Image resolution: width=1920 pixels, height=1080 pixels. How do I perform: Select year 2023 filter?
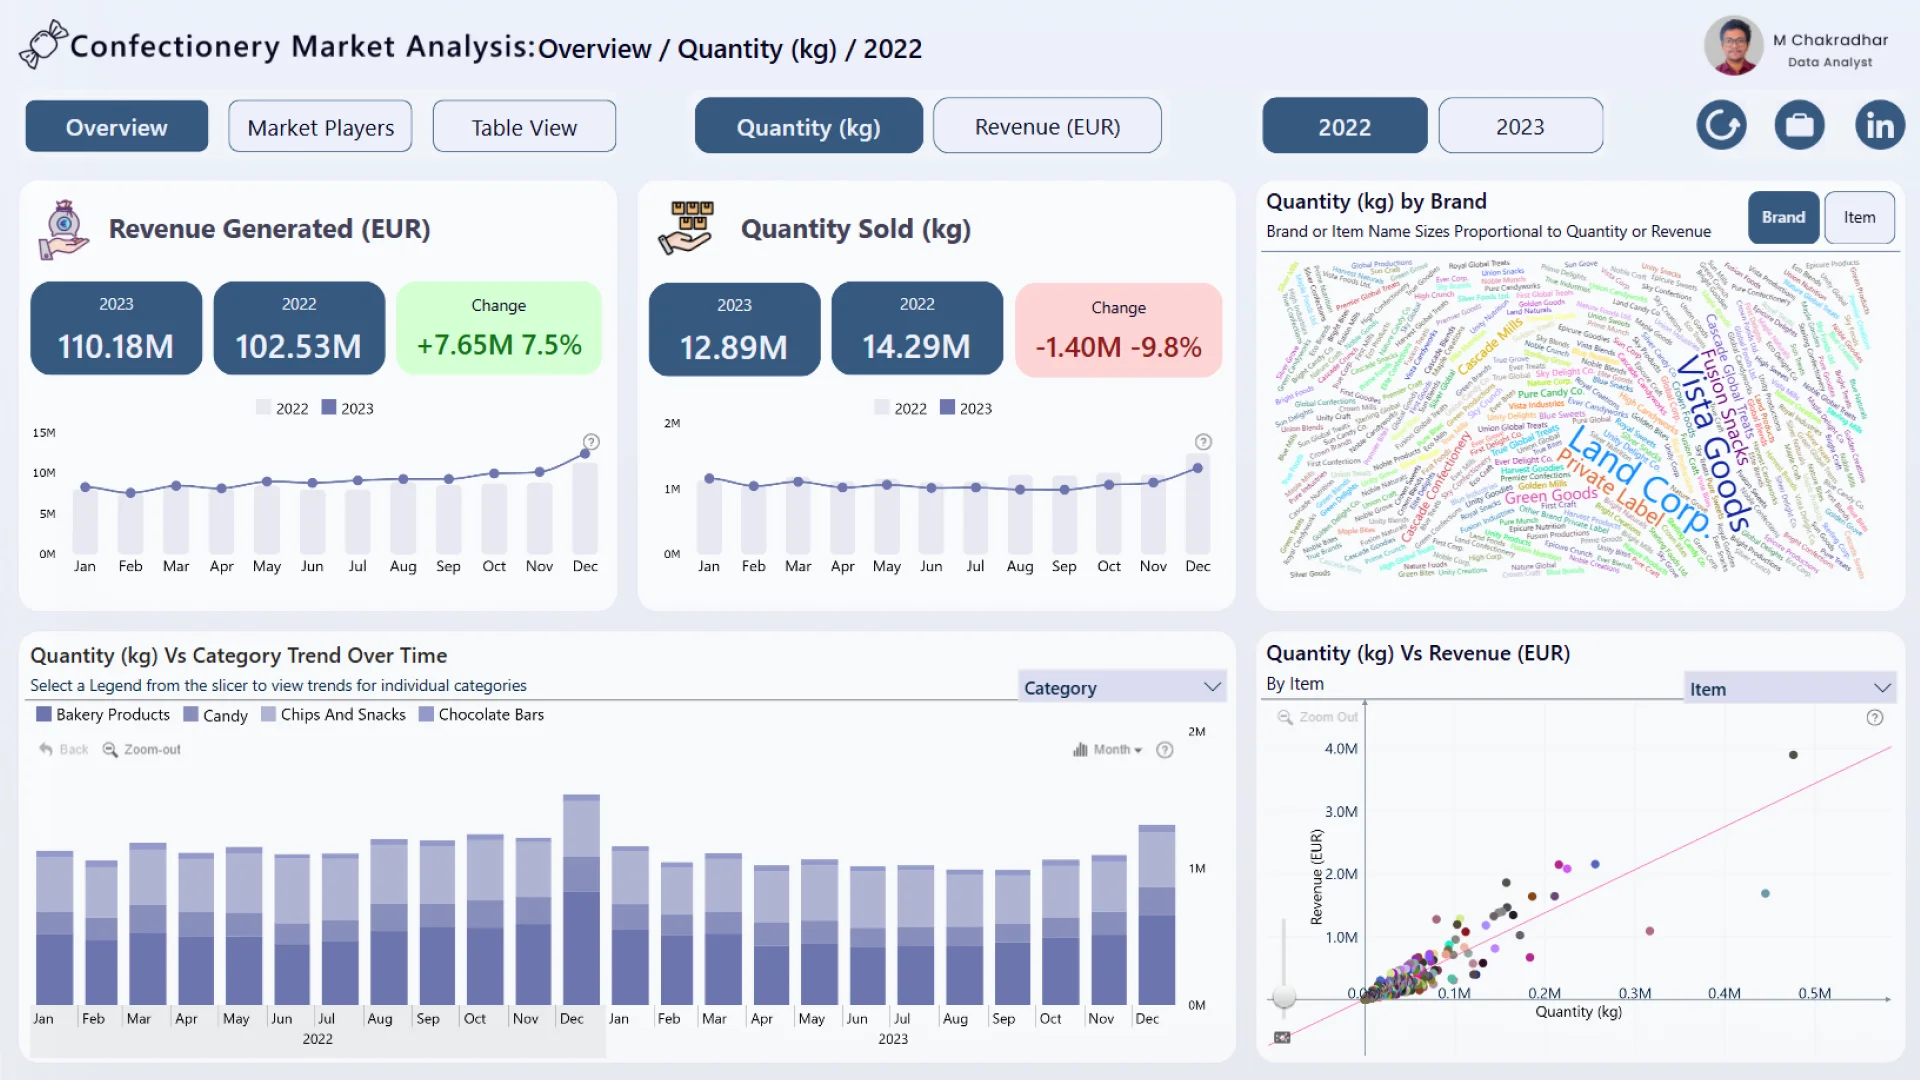(1520, 126)
